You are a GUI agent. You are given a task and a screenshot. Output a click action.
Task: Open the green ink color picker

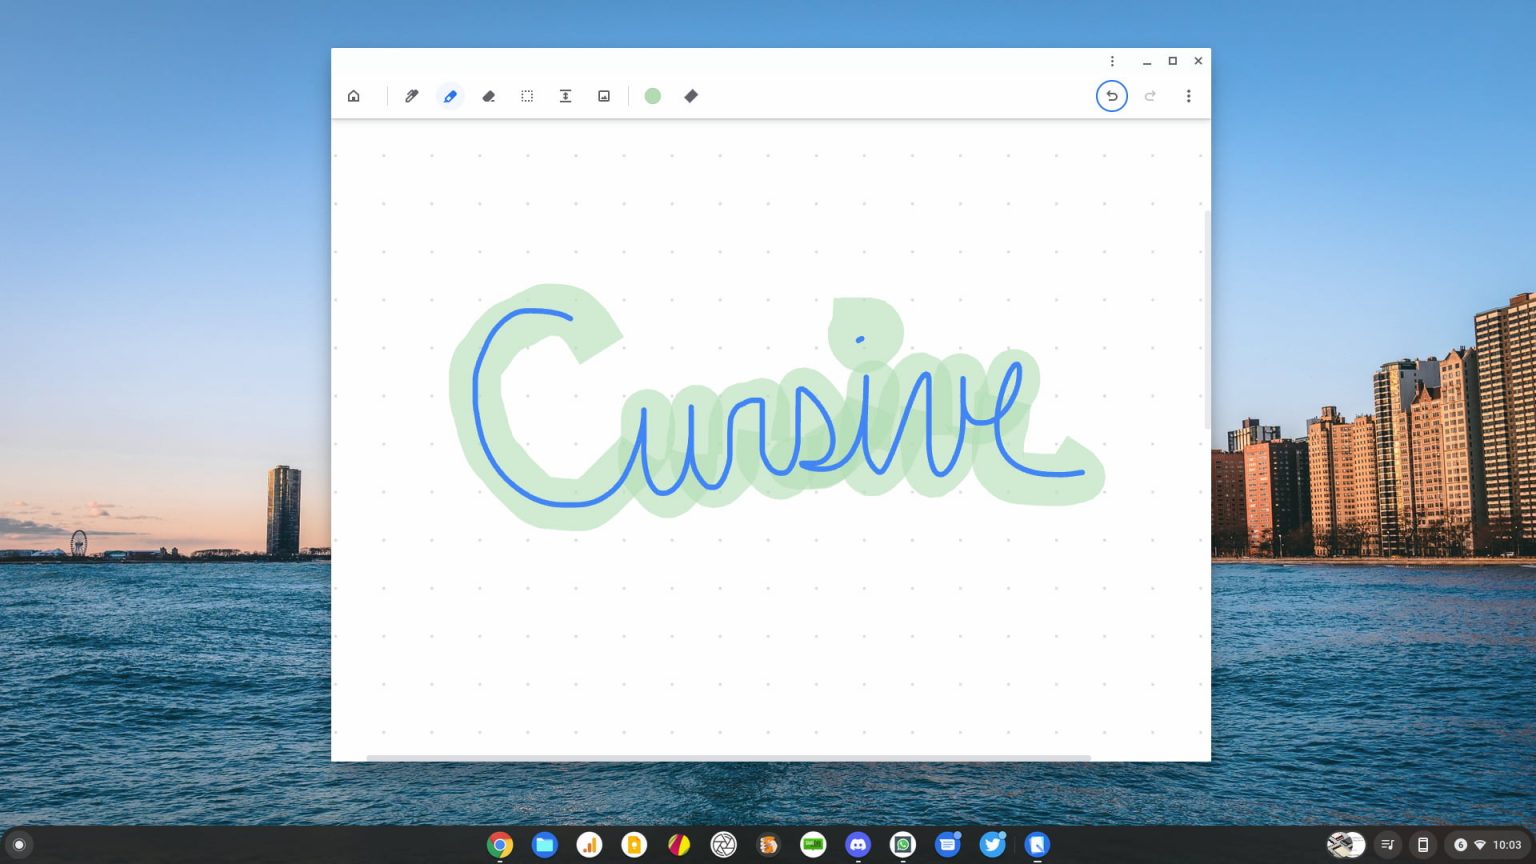[653, 96]
